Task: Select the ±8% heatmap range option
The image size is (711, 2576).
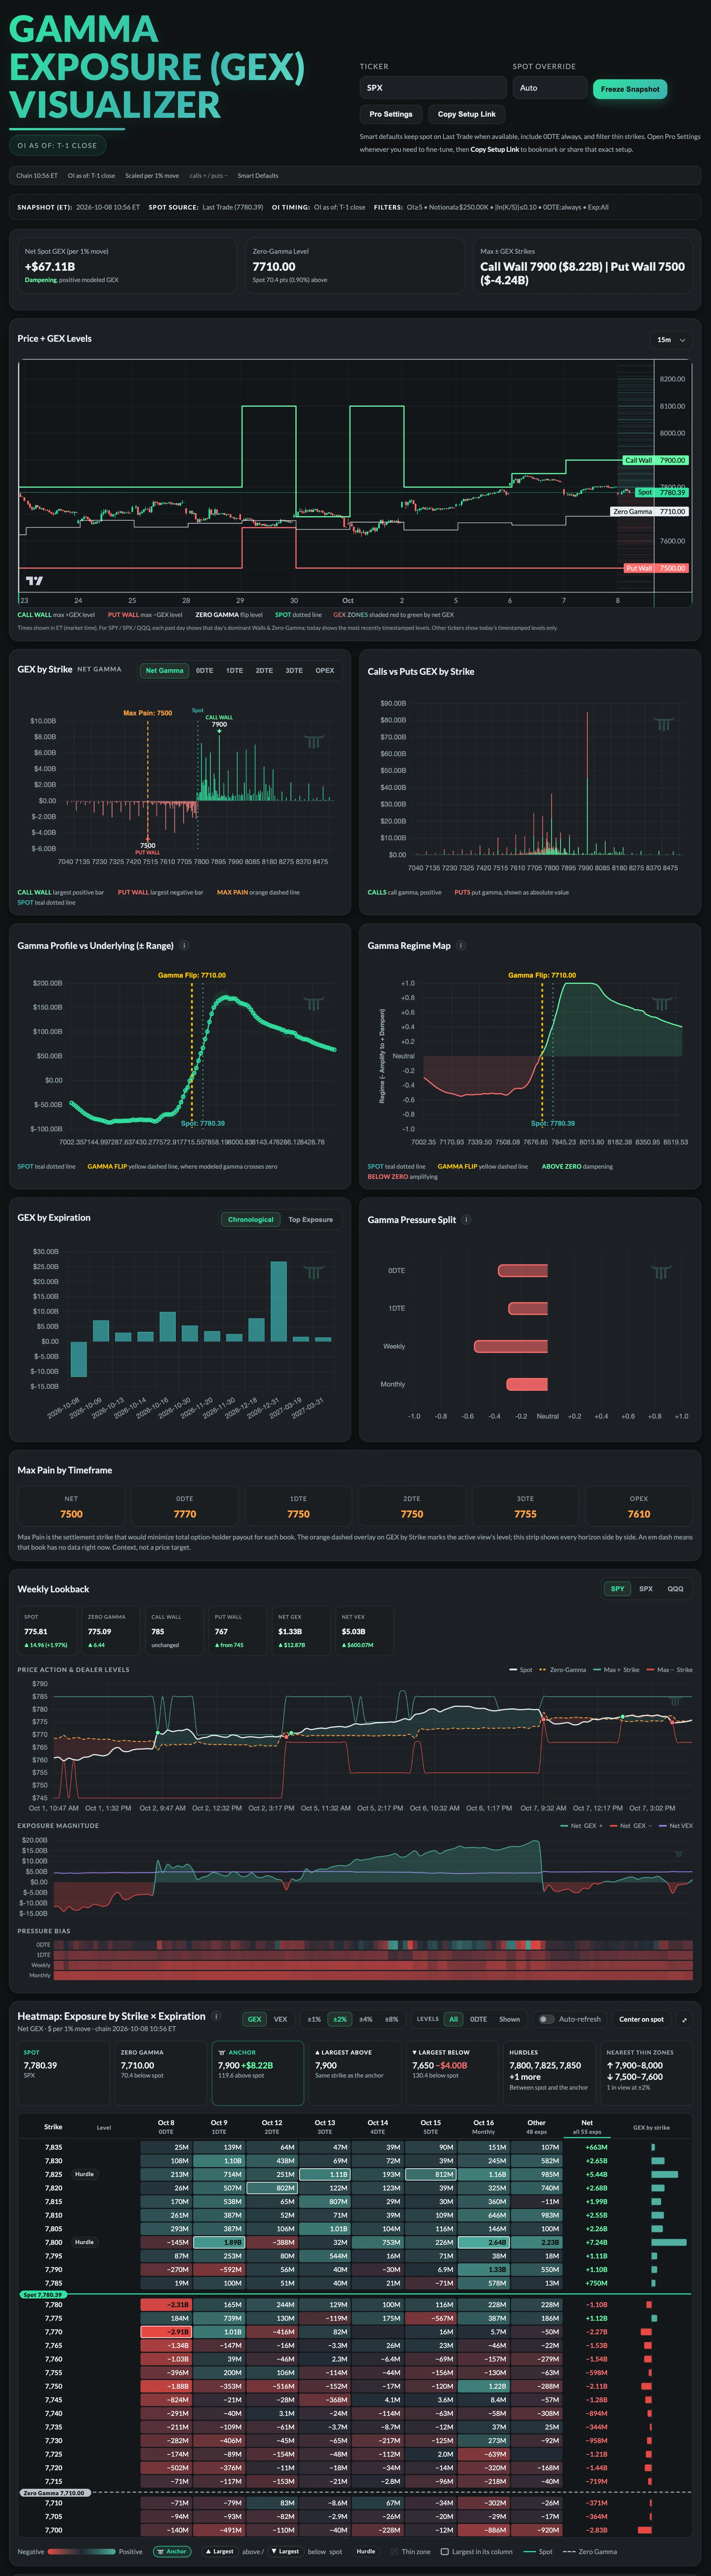Action: 392,2019
